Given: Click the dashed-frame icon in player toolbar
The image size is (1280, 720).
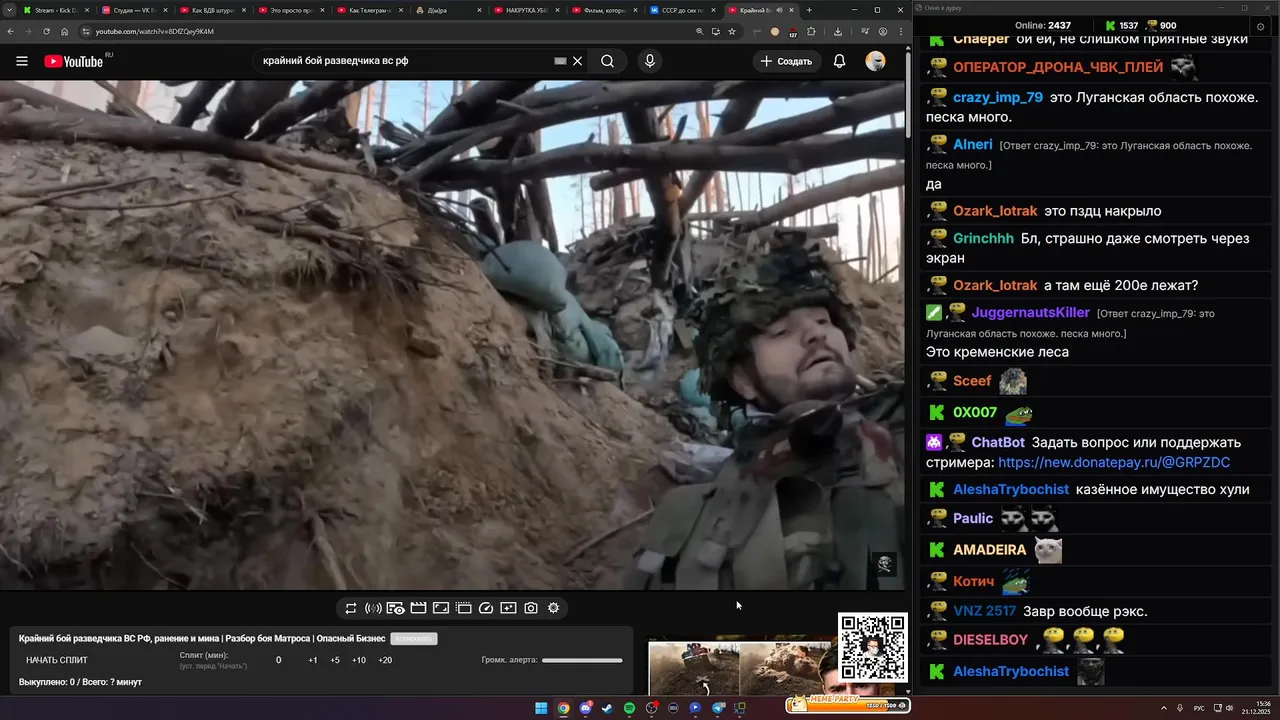Looking at the screenshot, I should 463,608.
